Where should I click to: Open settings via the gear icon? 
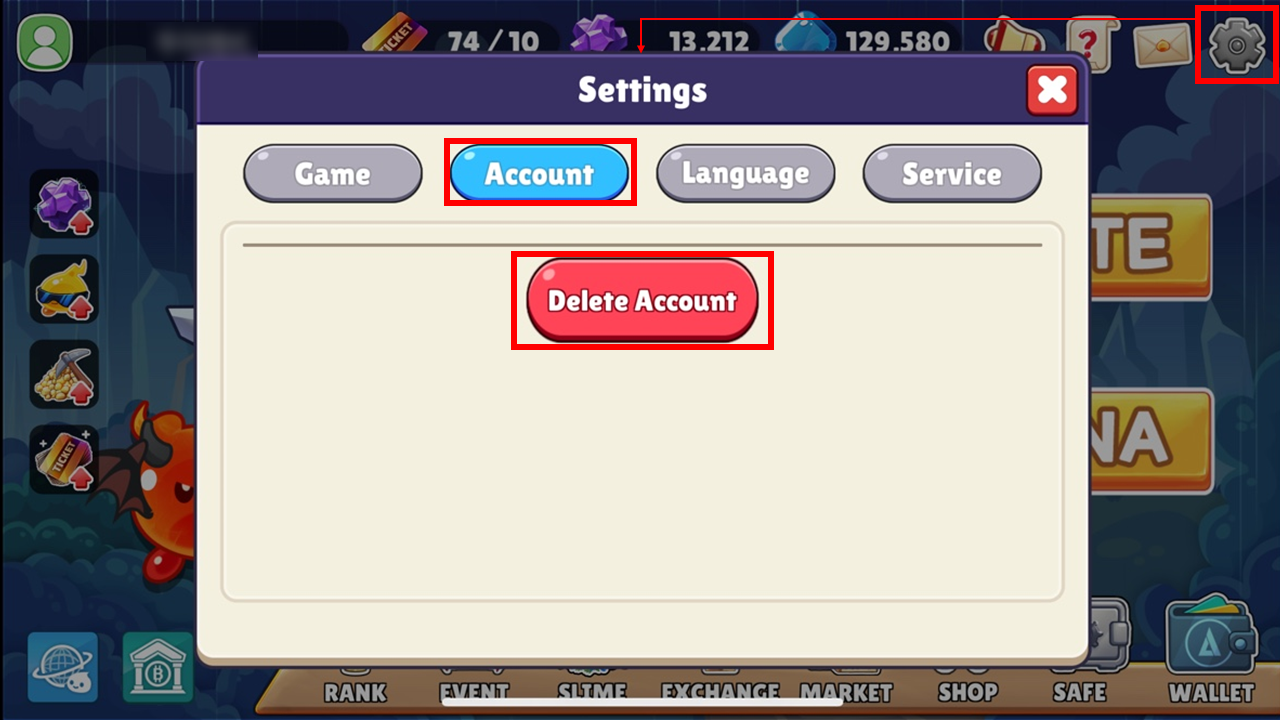click(x=1237, y=45)
